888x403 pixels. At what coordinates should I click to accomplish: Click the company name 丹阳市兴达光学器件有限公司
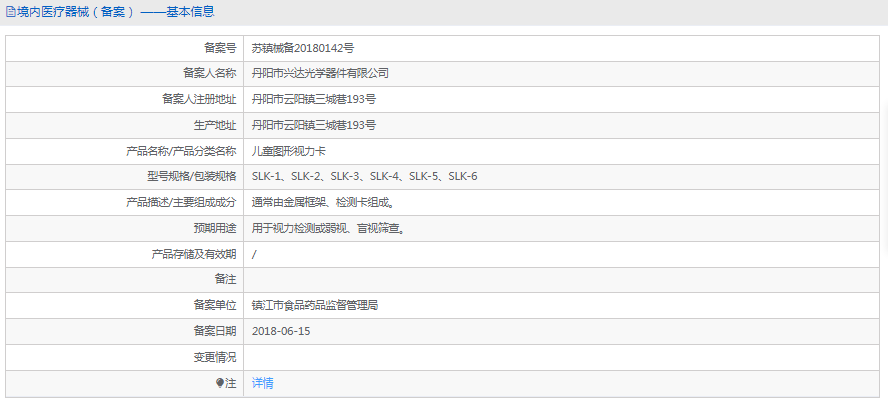coord(320,73)
